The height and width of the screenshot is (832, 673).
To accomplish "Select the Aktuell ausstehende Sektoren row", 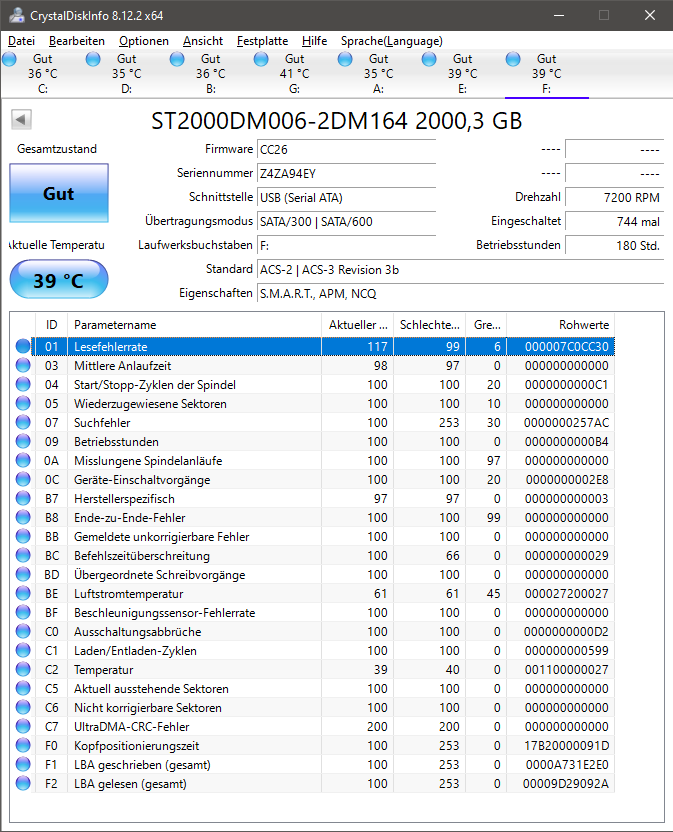I will coord(325,689).
